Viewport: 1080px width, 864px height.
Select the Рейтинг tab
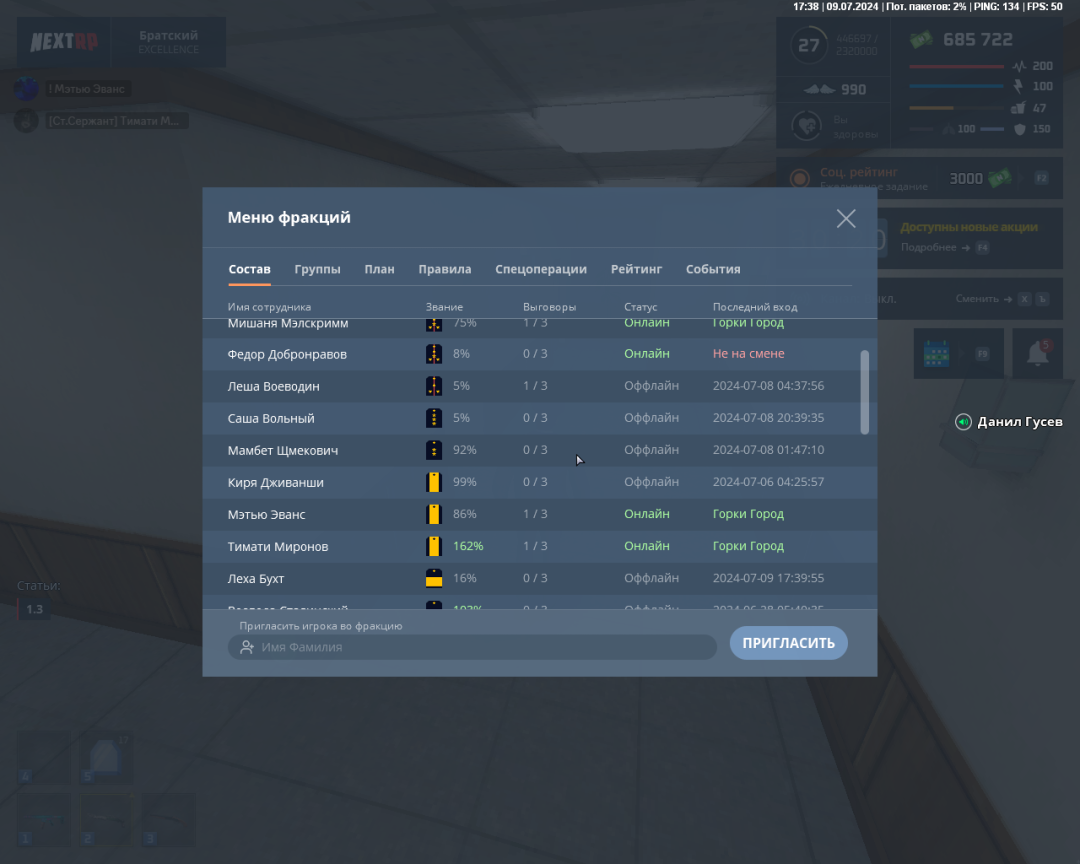coord(636,269)
